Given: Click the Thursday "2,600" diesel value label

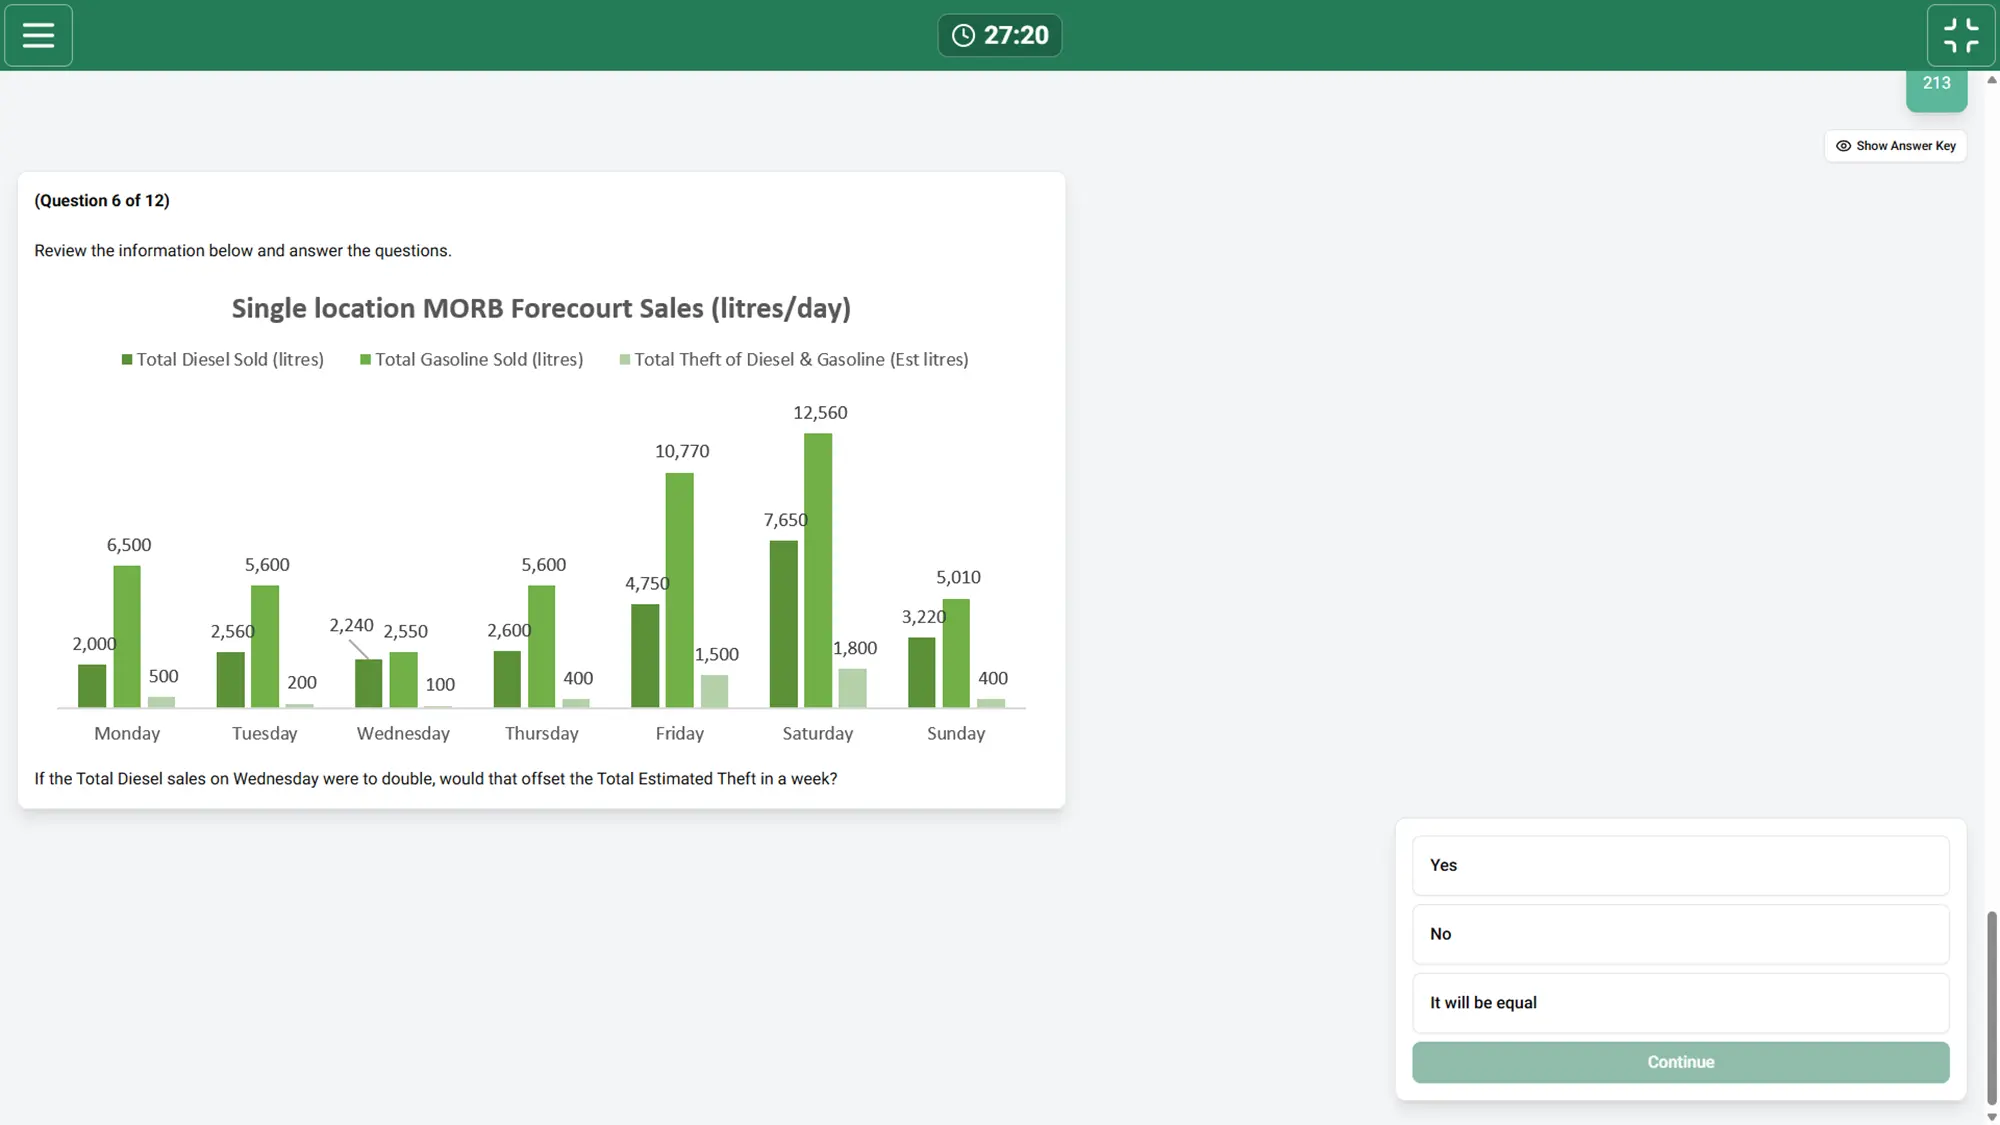Looking at the screenshot, I should click(x=509, y=631).
